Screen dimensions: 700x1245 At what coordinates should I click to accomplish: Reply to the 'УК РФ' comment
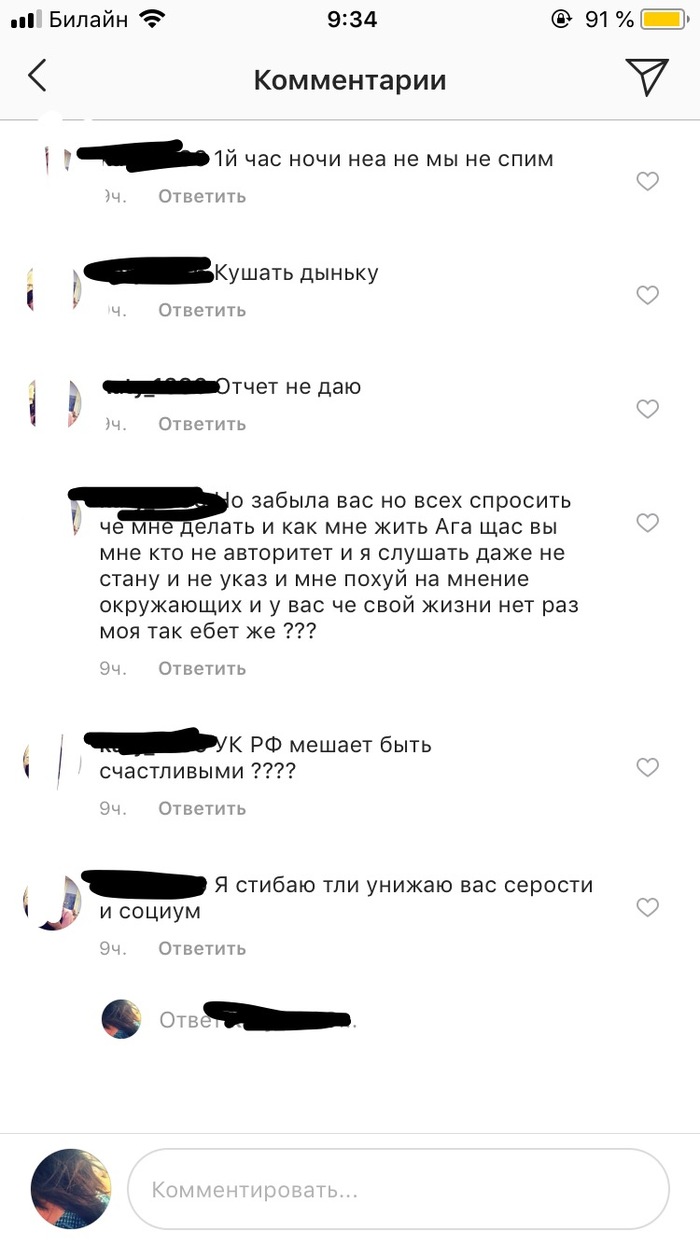click(202, 808)
